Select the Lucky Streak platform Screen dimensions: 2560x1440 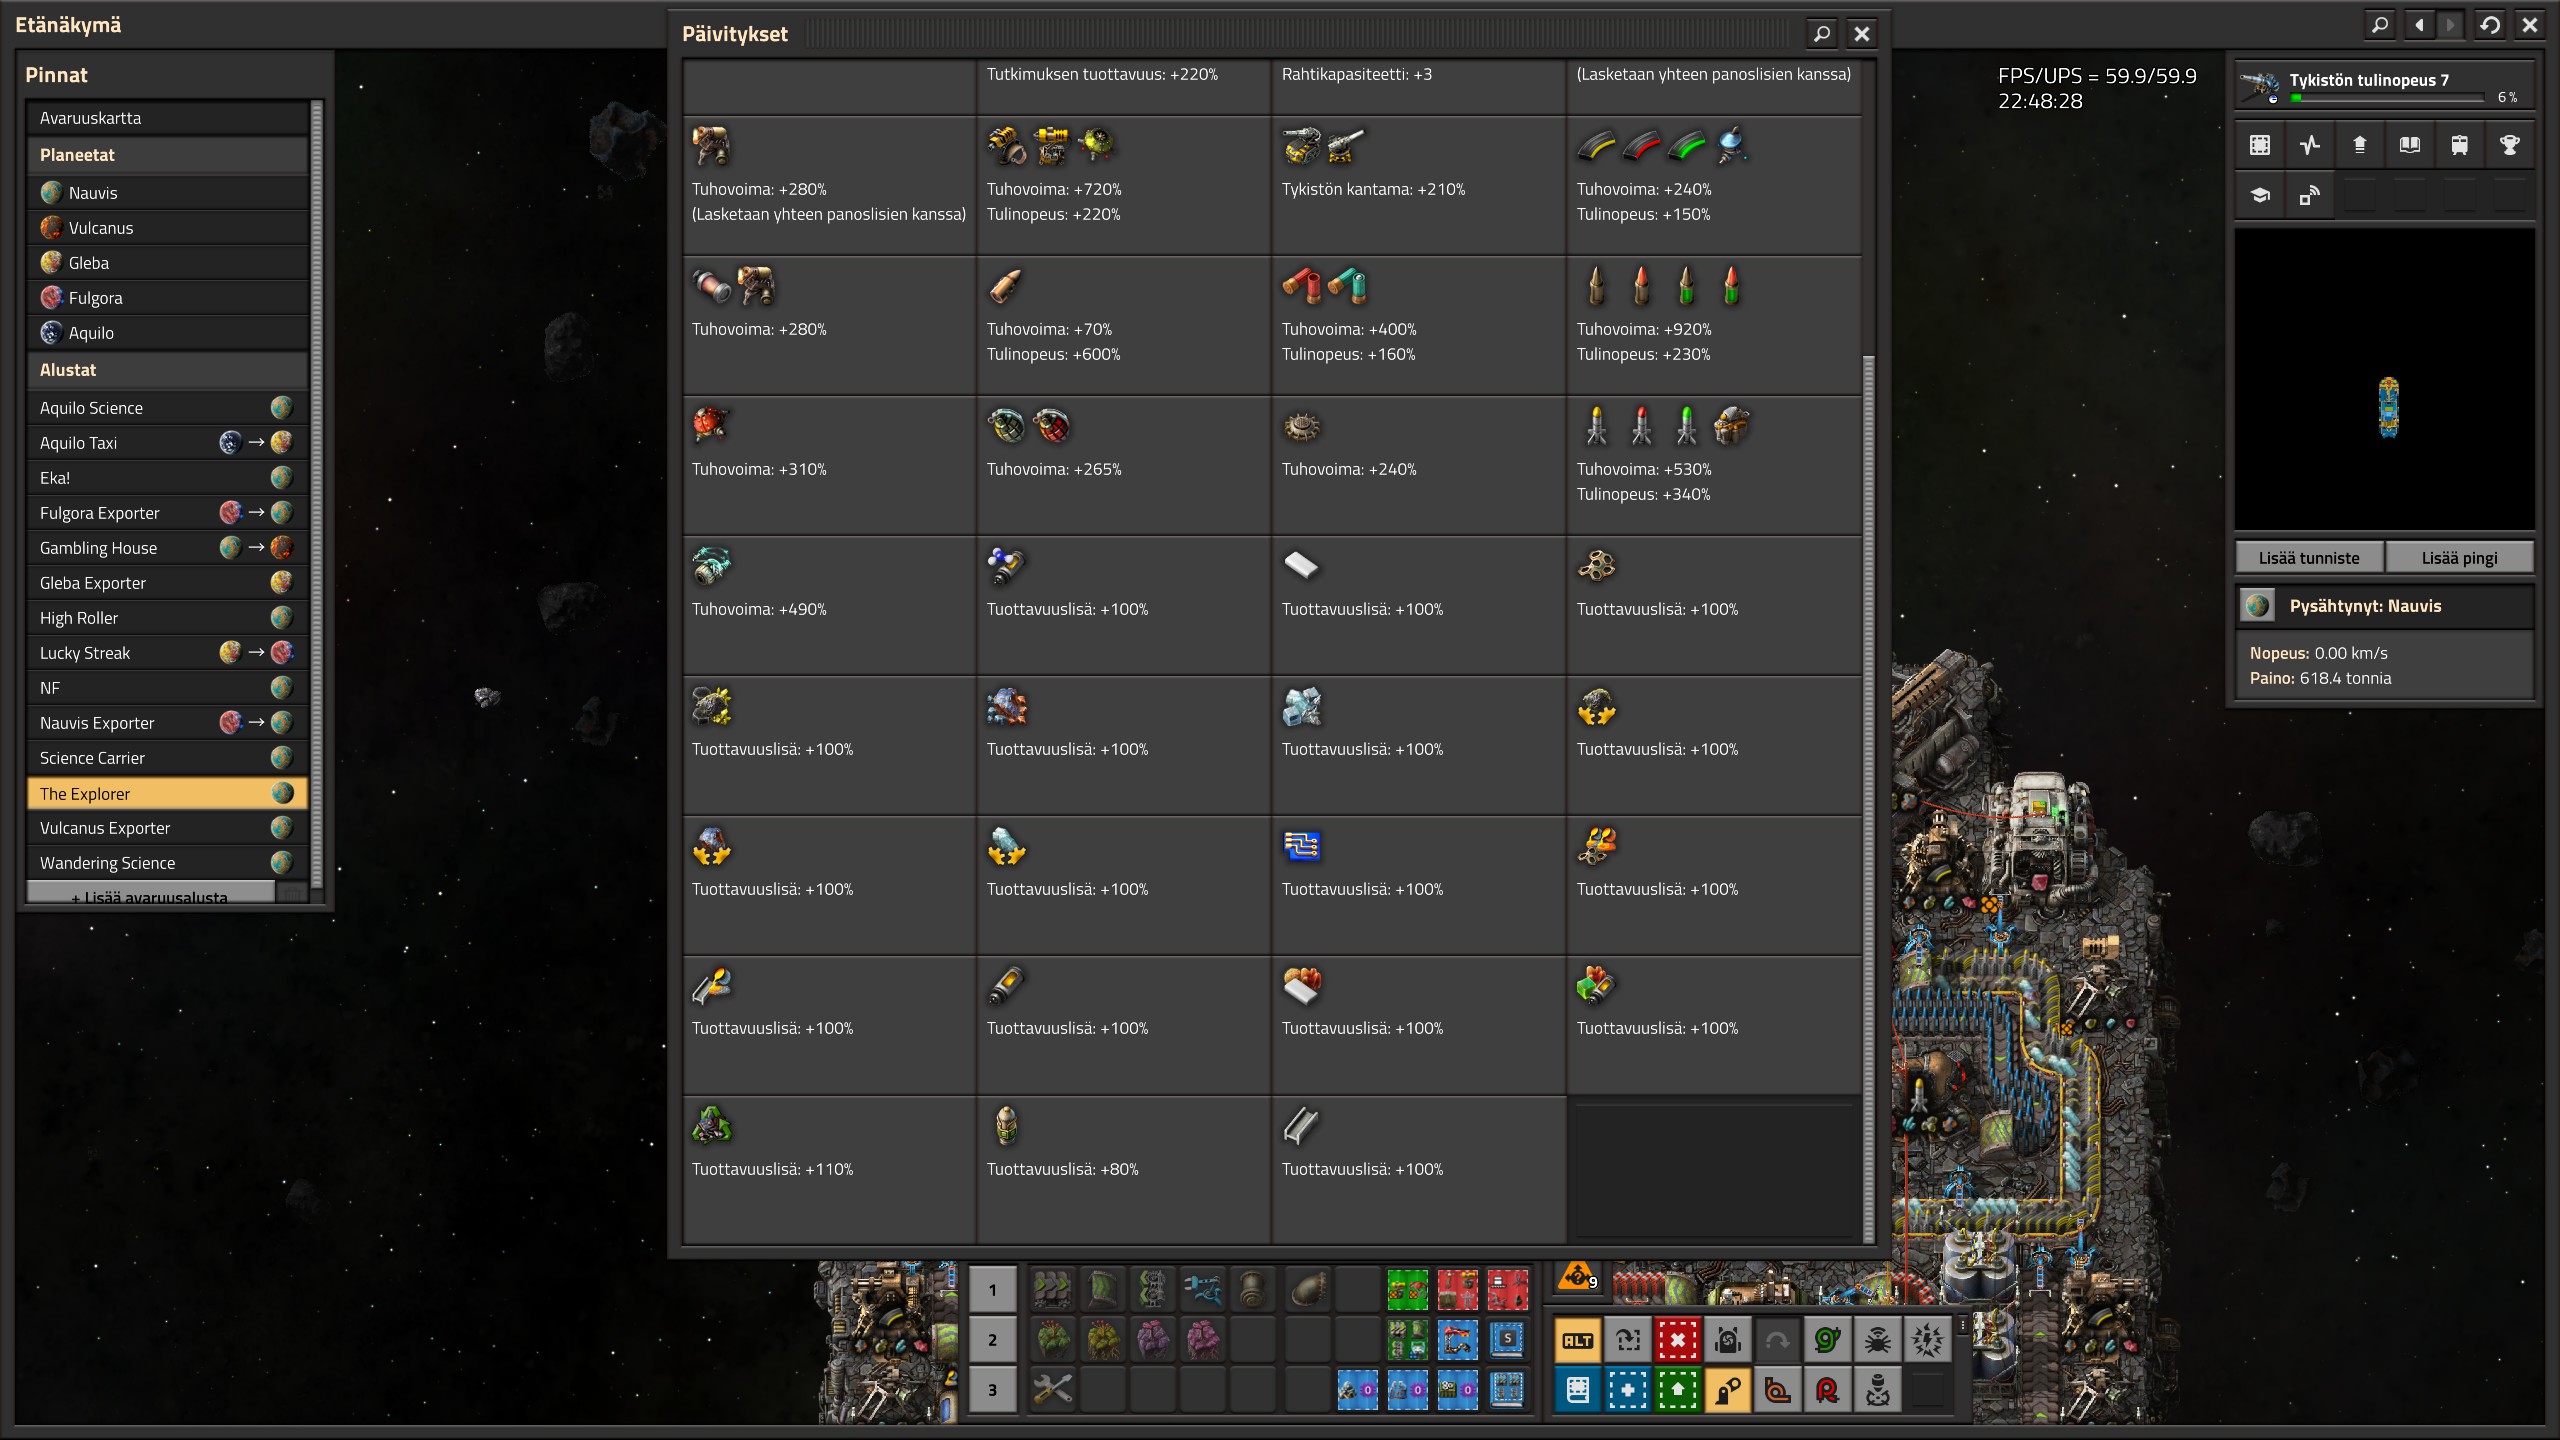coord(168,653)
